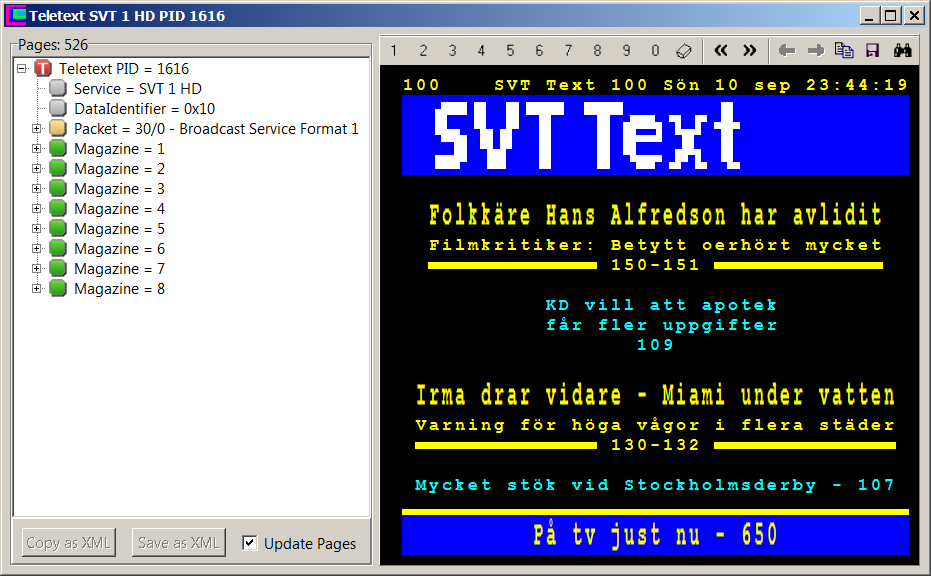931x576 pixels.
Task: Select the Magazine = 2 label
Action: (119, 169)
